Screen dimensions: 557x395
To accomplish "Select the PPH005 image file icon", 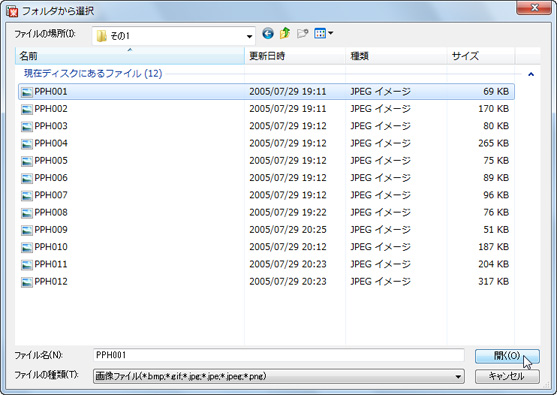I will tap(27, 161).
